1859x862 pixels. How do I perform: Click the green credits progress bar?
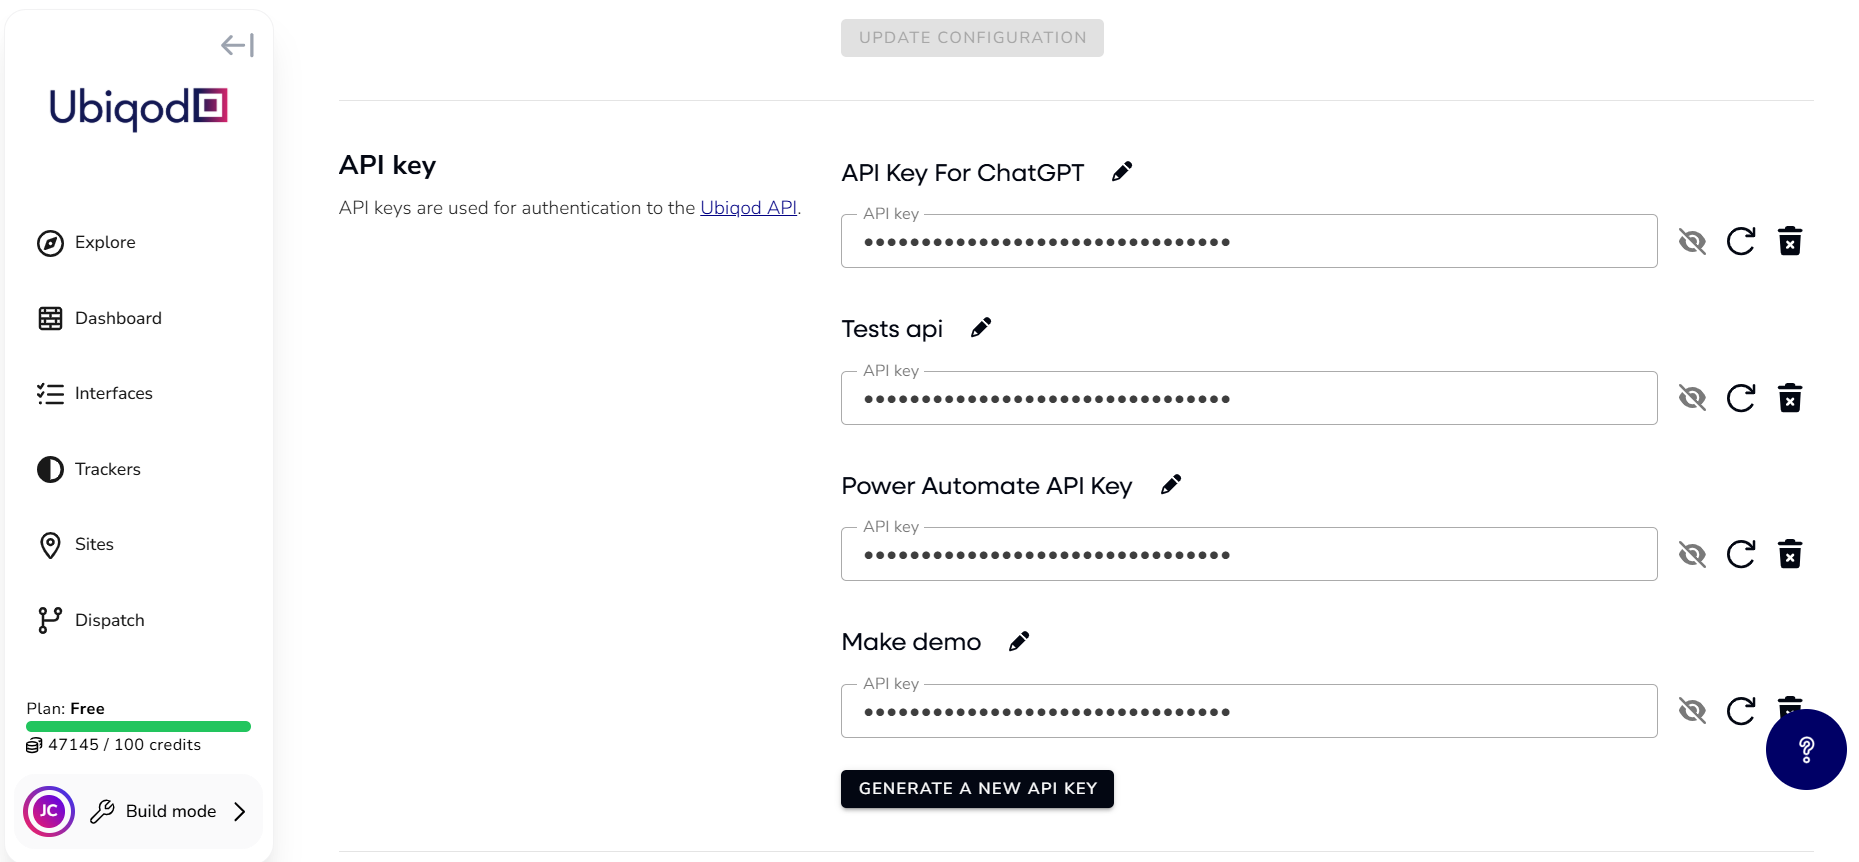pos(138,726)
